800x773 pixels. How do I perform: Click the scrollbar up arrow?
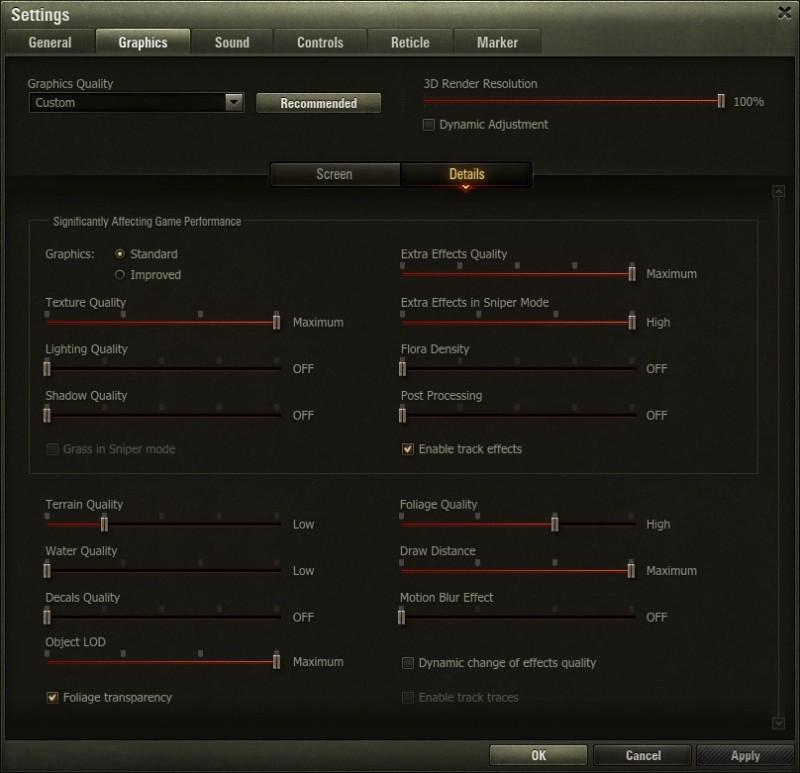[779, 191]
